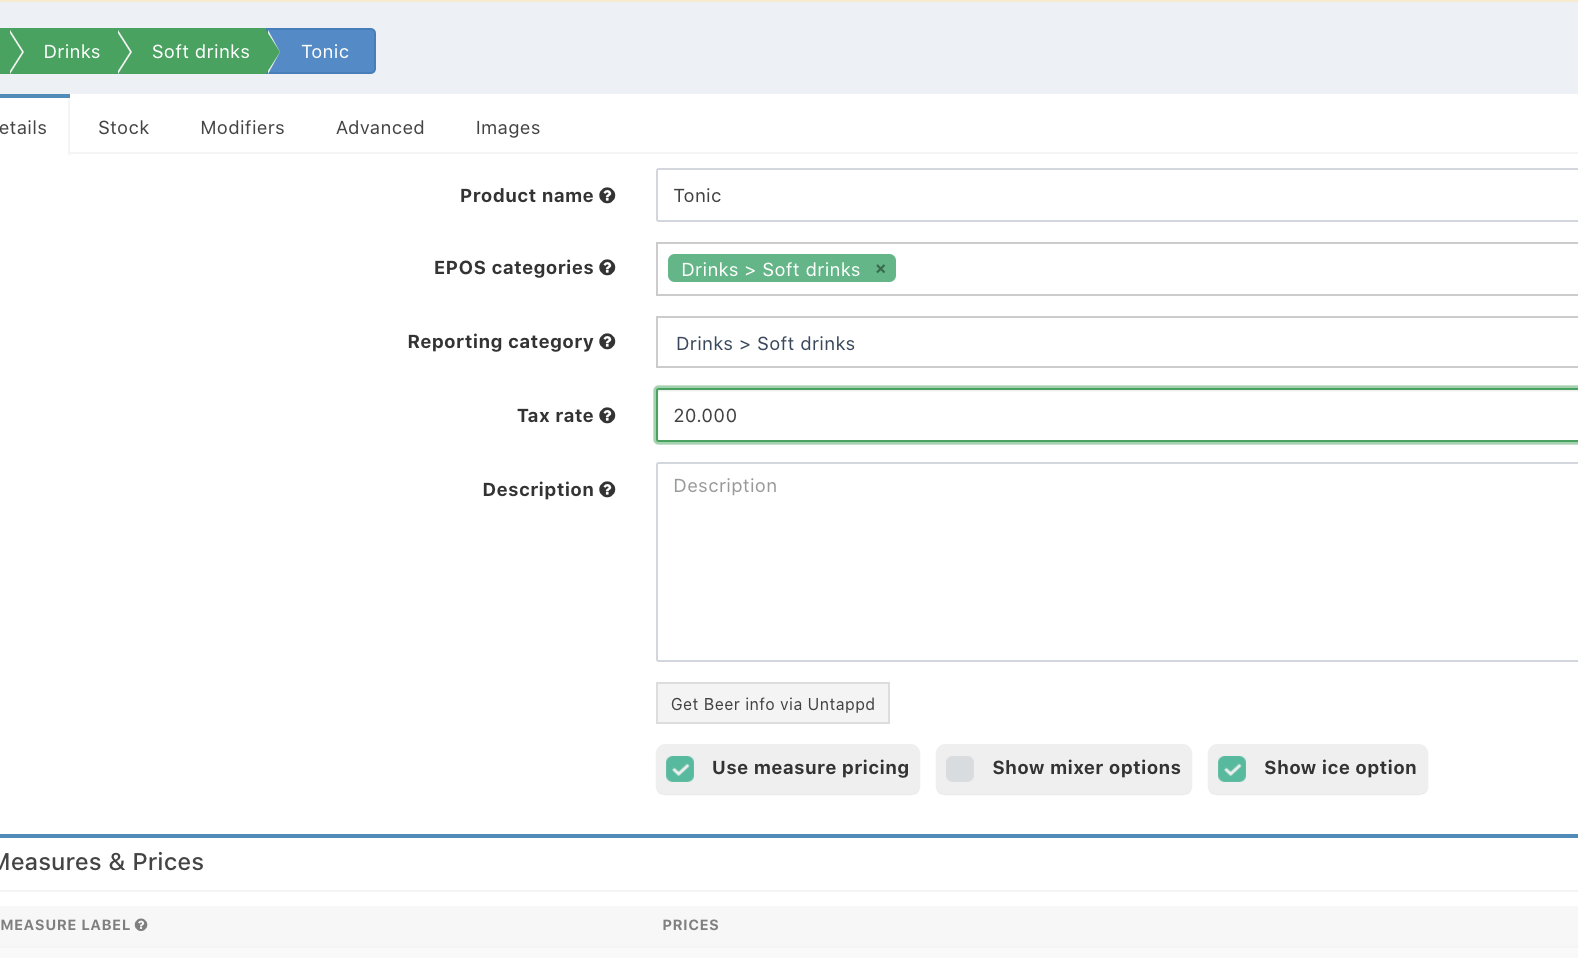This screenshot has width=1578, height=958.
Task: Disable the Use measure pricing checkbox
Action: (680, 769)
